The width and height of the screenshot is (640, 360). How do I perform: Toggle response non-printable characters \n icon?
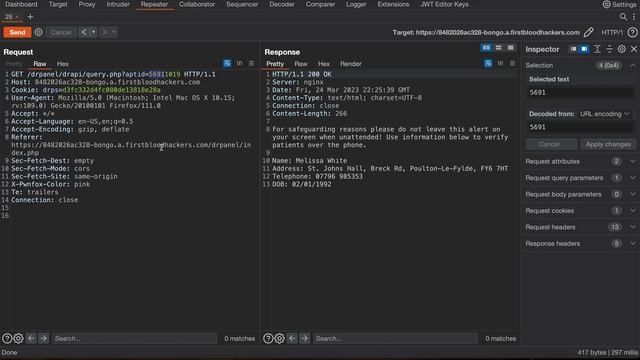pos(500,63)
